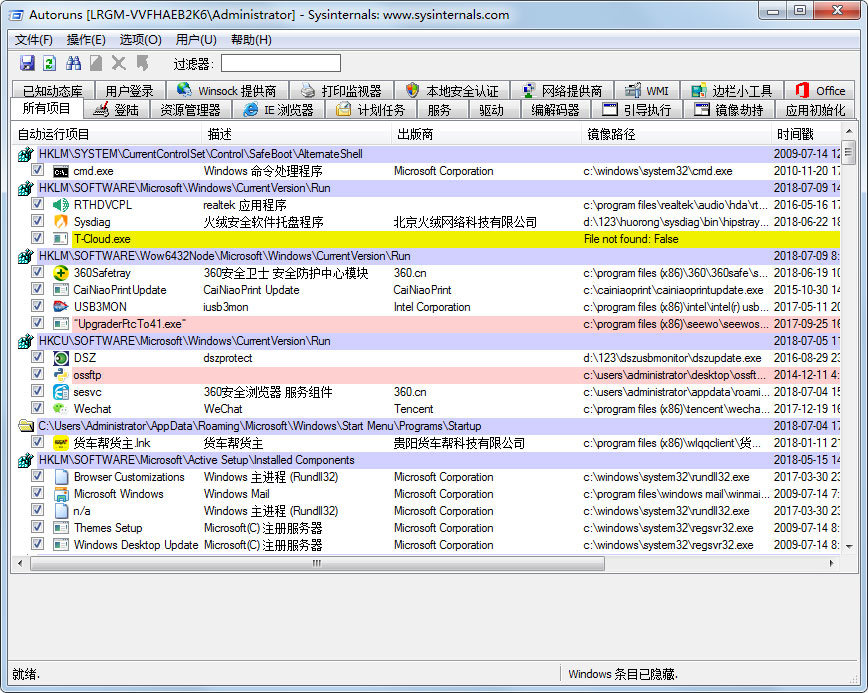868x693 pixels.
Task: Click the Wechat icon
Action: tap(60, 409)
